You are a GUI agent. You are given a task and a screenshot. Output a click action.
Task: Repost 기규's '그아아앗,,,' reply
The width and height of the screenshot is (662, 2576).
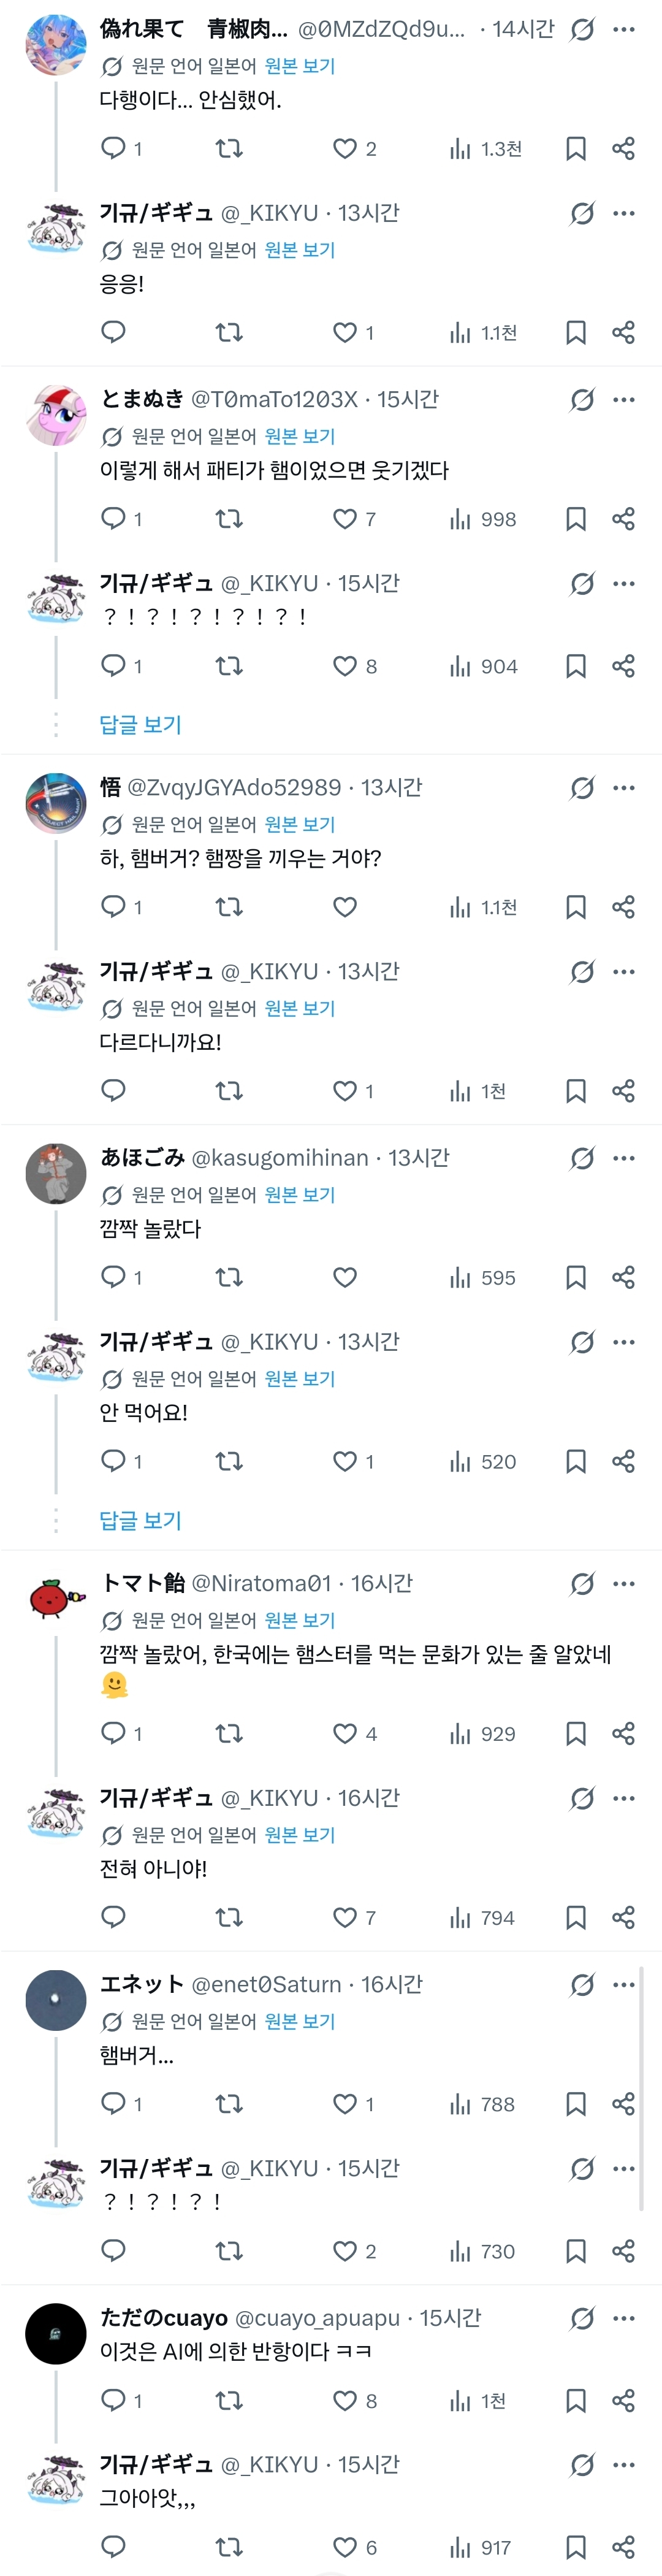tap(229, 2547)
